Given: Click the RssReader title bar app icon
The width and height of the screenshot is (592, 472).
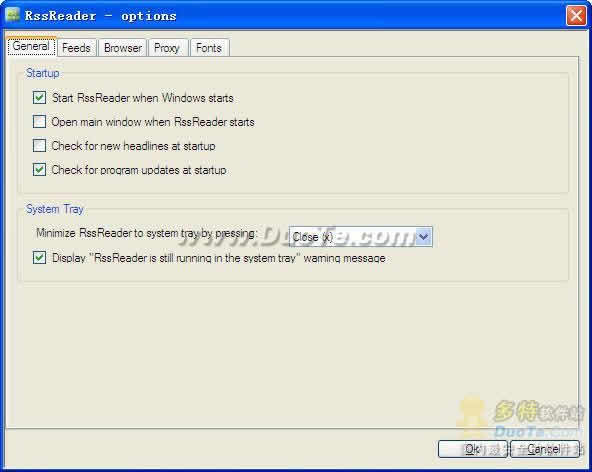Looking at the screenshot, I should pos(12,15).
